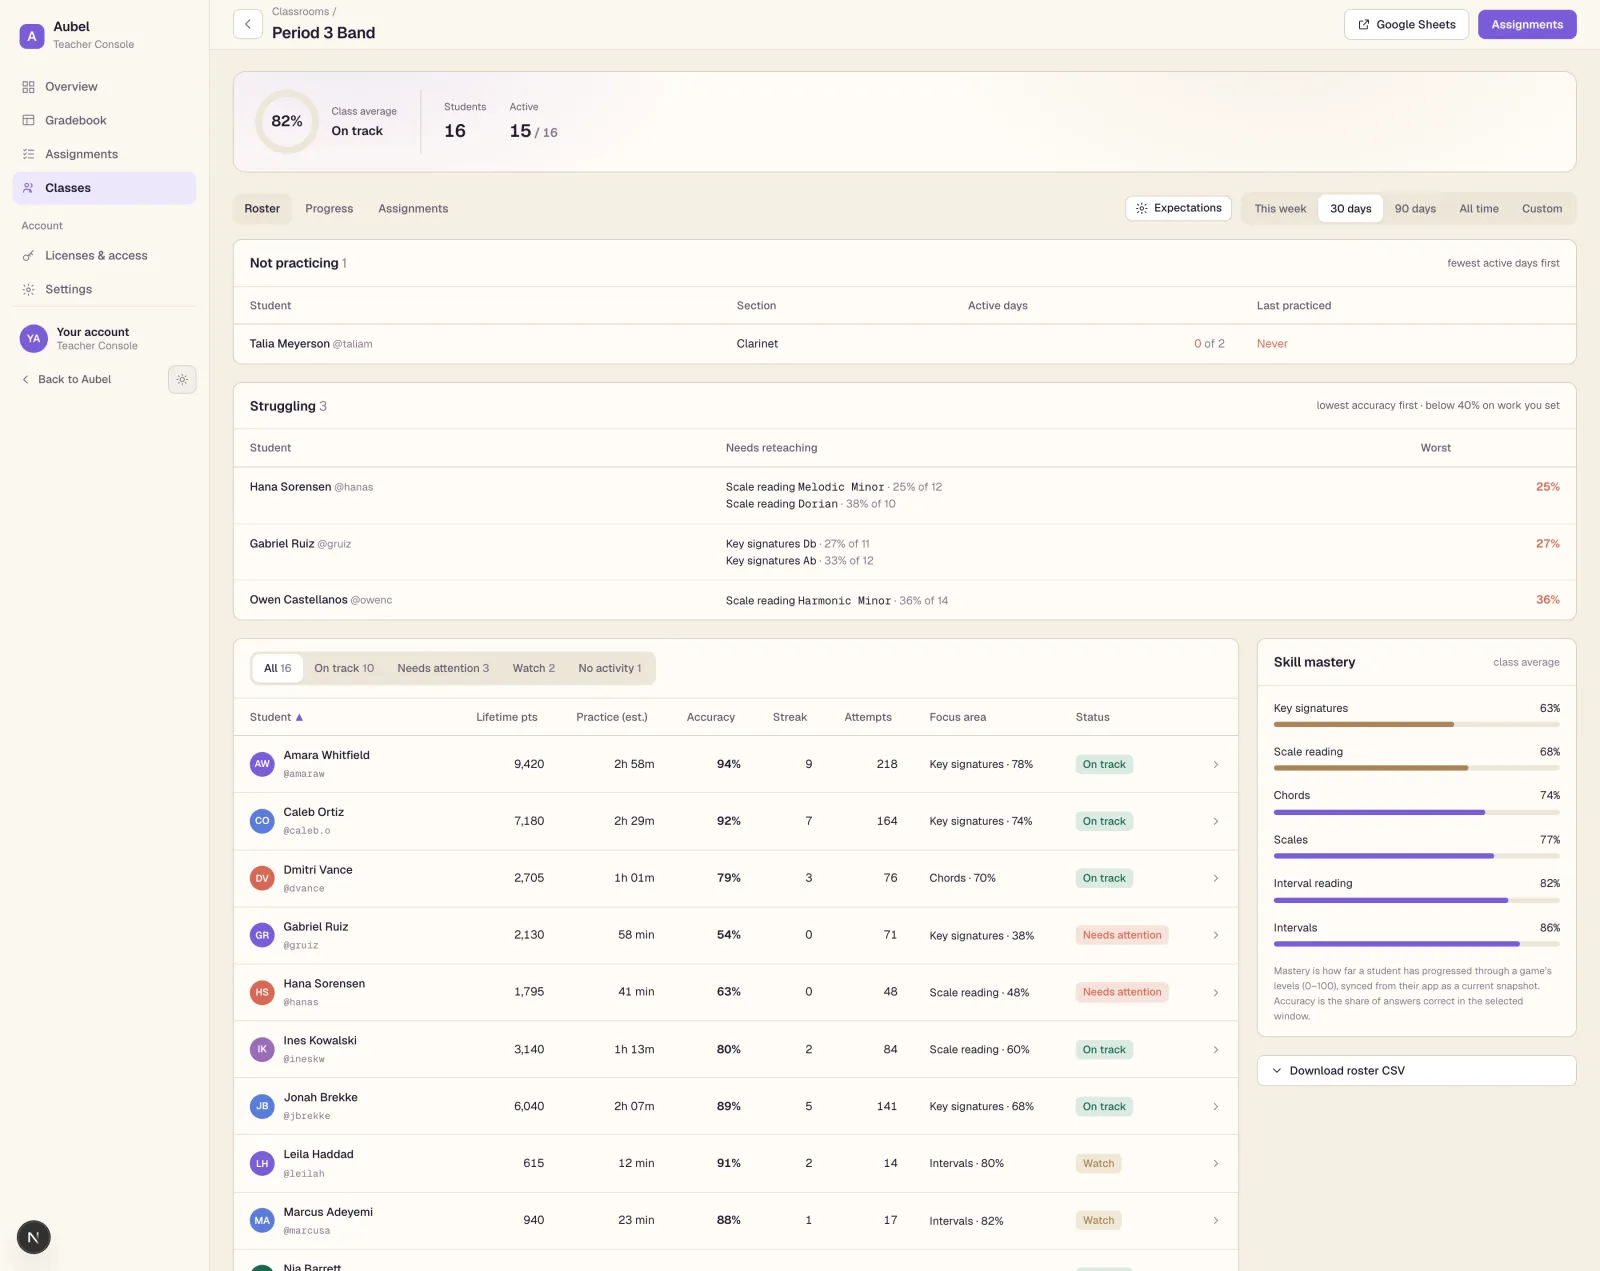This screenshot has width=1600, height=1271.
Task: Open the Classrooms breadcrumb link
Action: coord(300,12)
